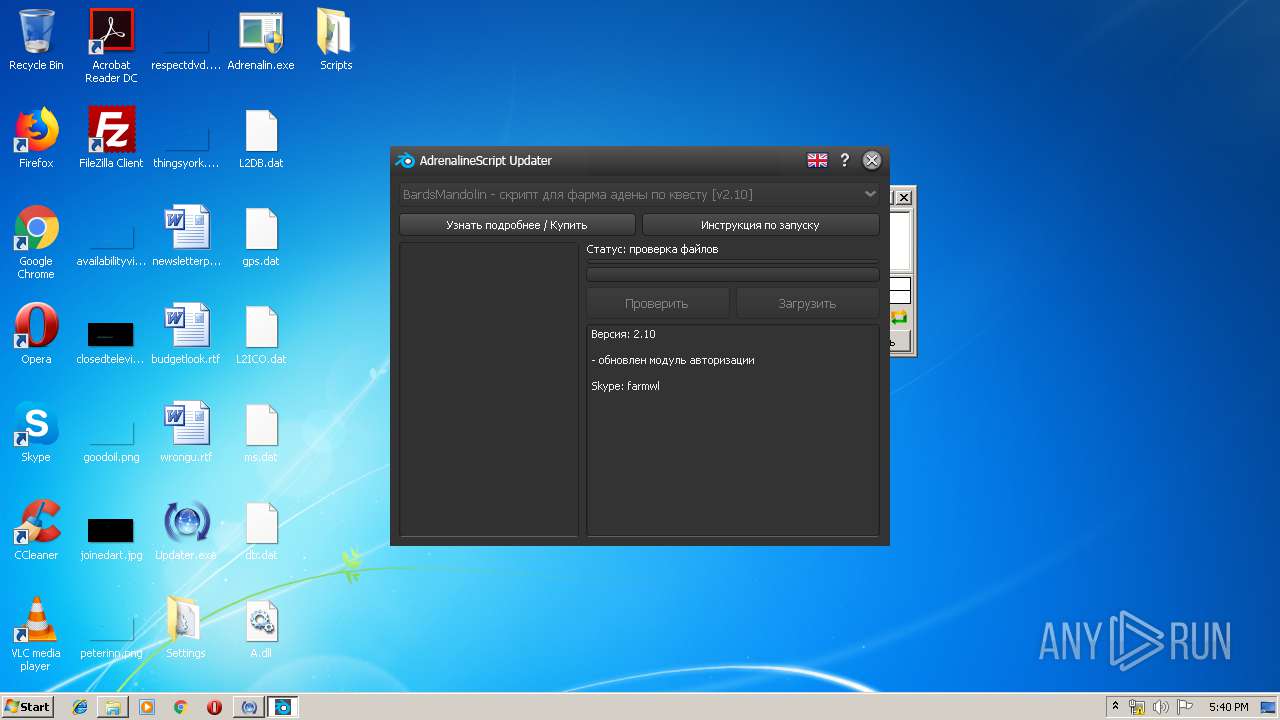
Task: Show hidden system tray icons
Action: point(1115,707)
